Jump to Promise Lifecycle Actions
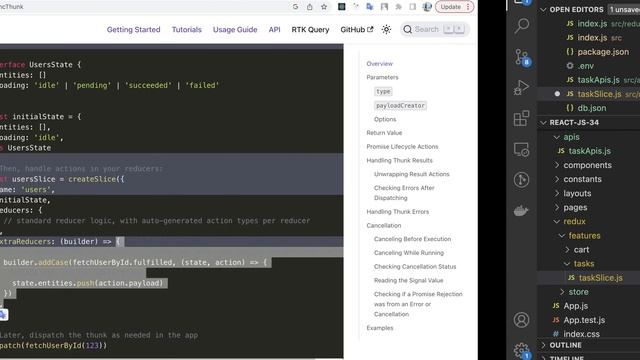The height and width of the screenshot is (360, 640). tap(402, 147)
